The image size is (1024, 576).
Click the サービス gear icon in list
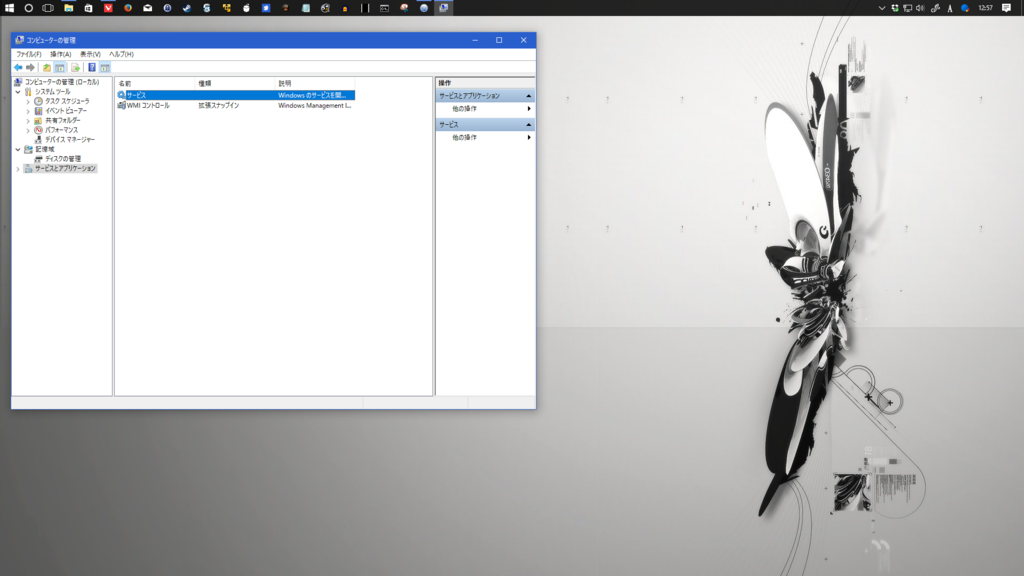(121, 95)
